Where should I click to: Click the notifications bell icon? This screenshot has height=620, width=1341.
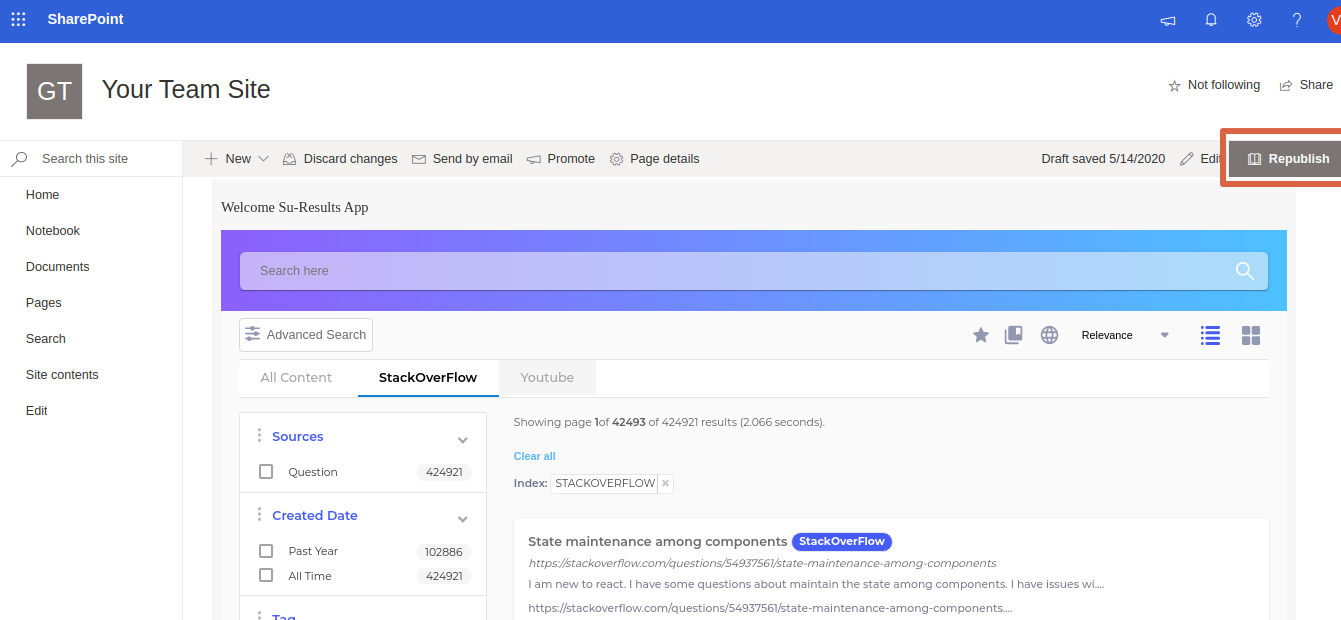point(1211,20)
